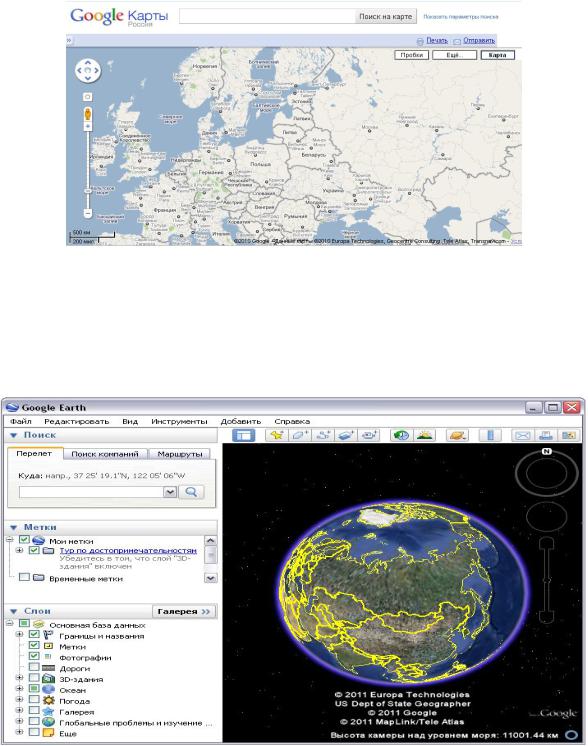Uncheck the Мои метки checkbox

(24, 540)
